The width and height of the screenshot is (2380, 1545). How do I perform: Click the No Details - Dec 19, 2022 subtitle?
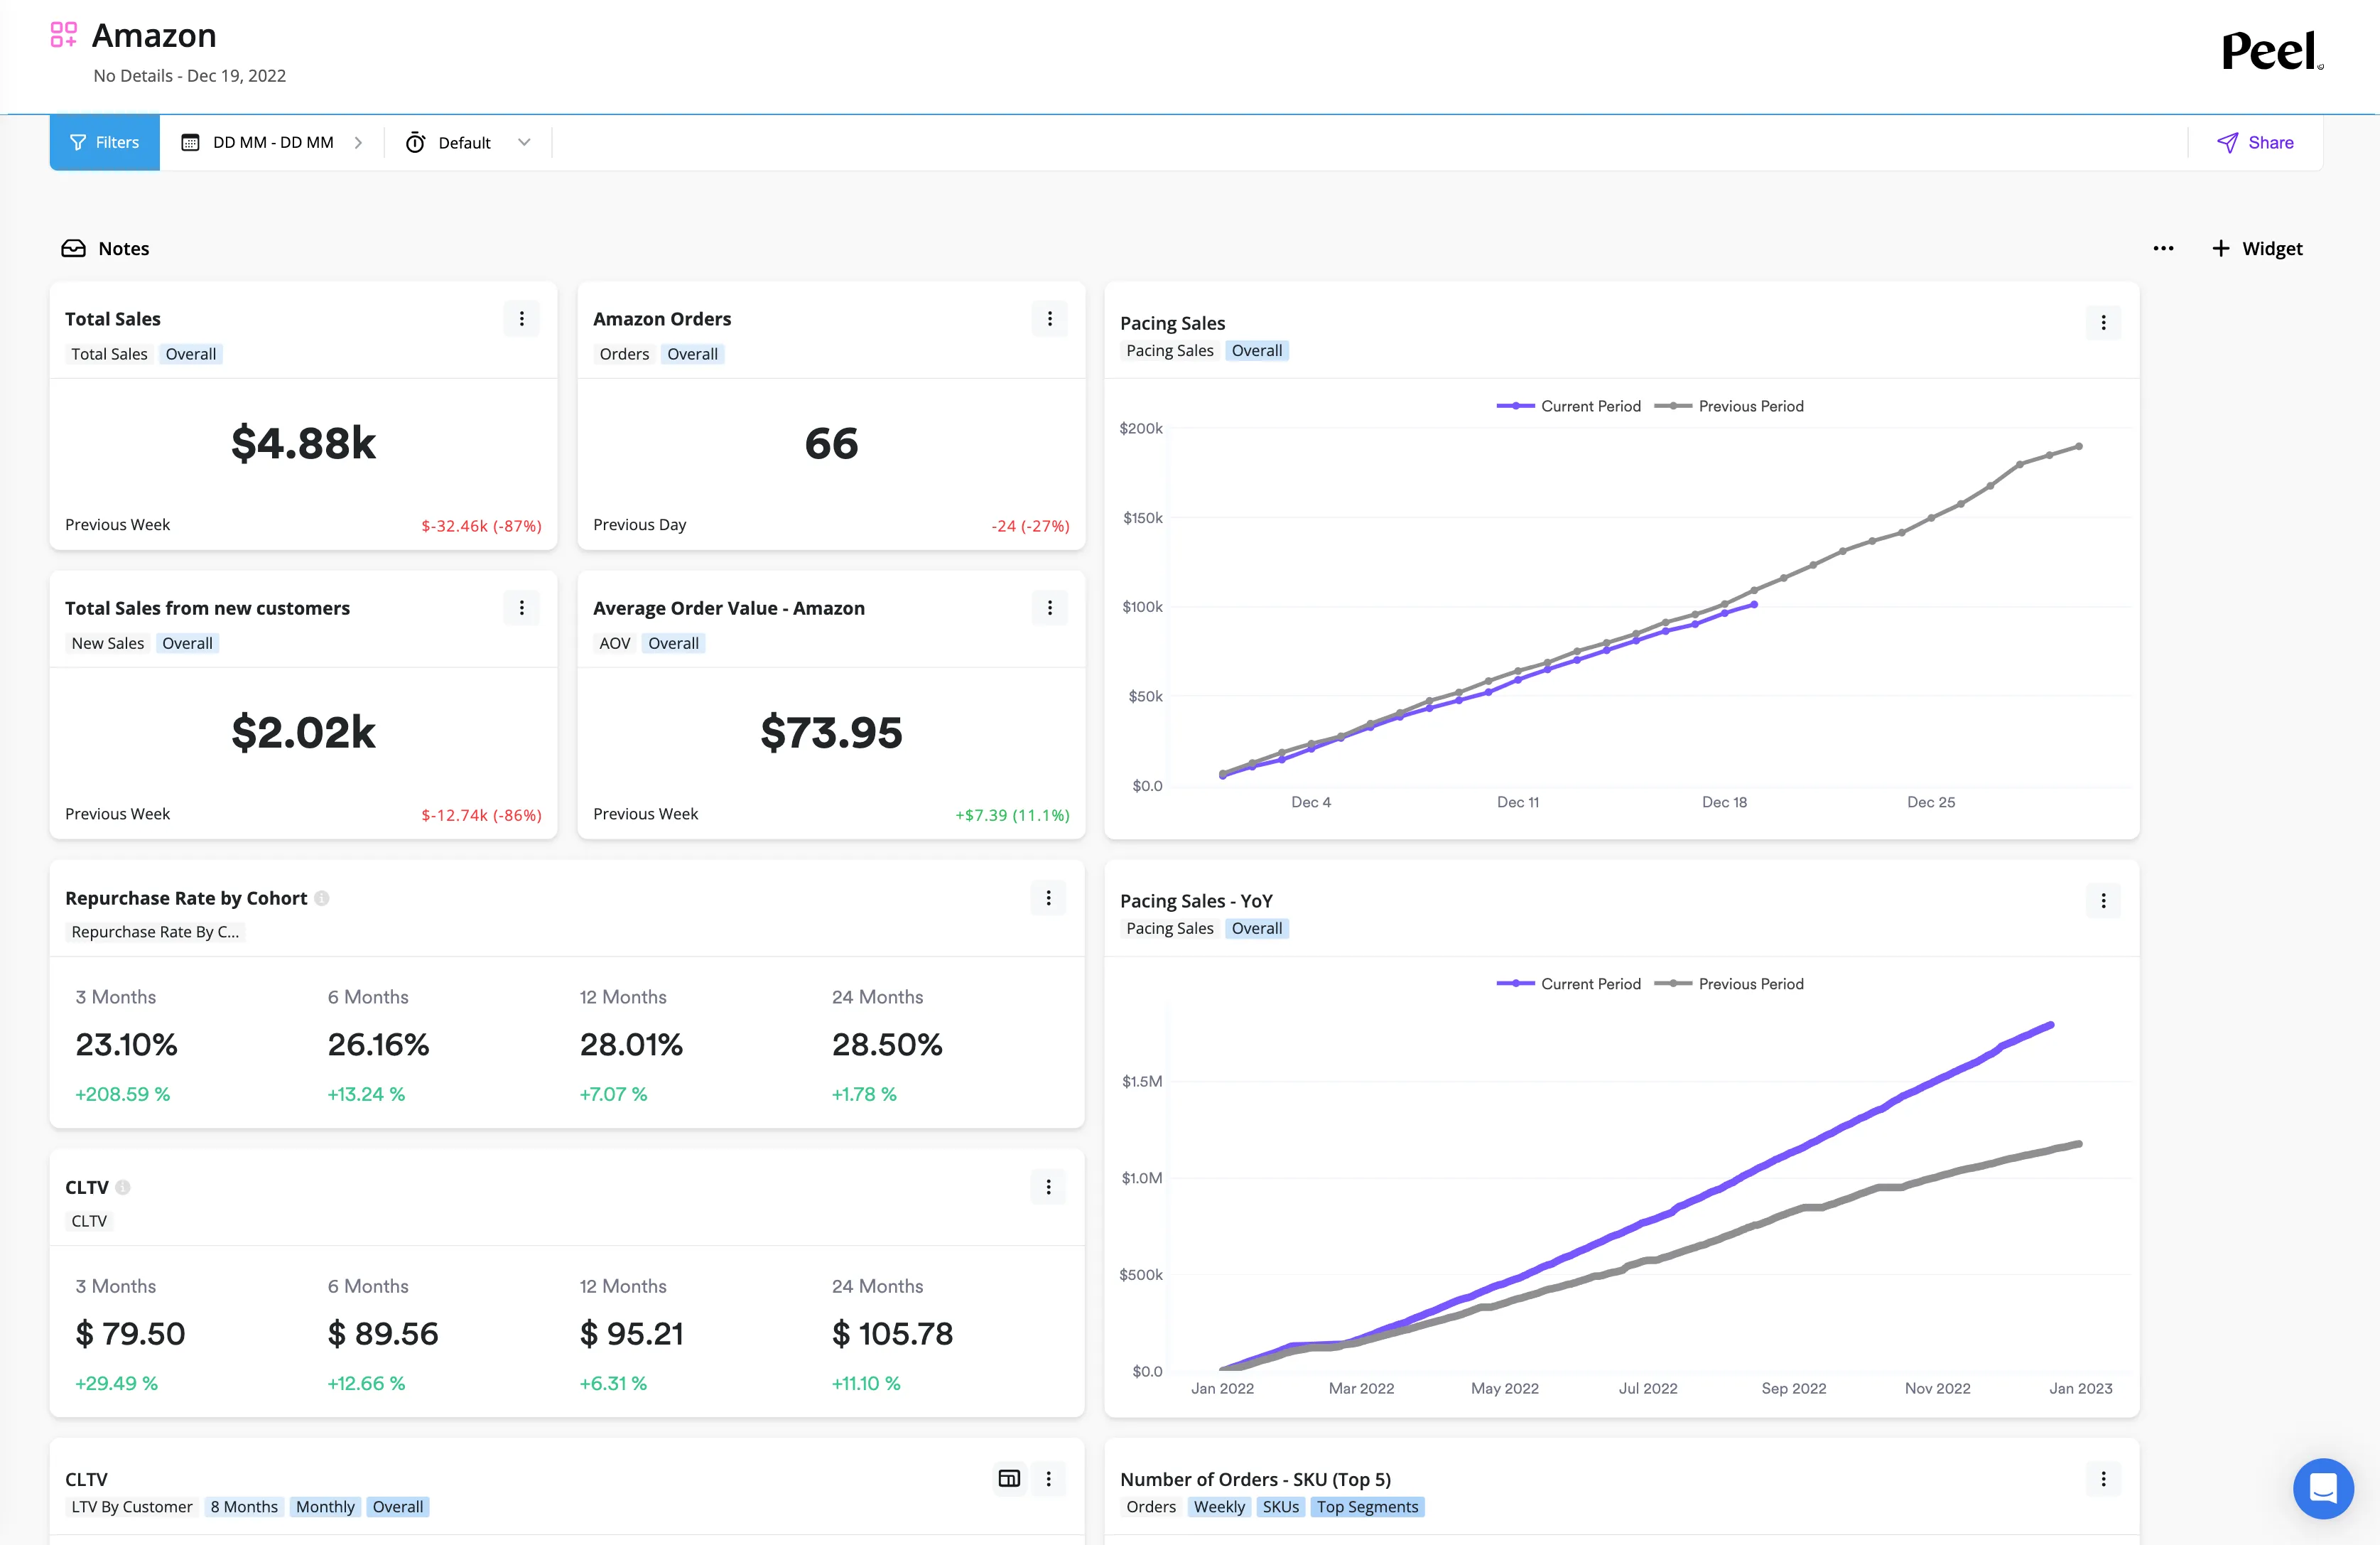point(190,76)
